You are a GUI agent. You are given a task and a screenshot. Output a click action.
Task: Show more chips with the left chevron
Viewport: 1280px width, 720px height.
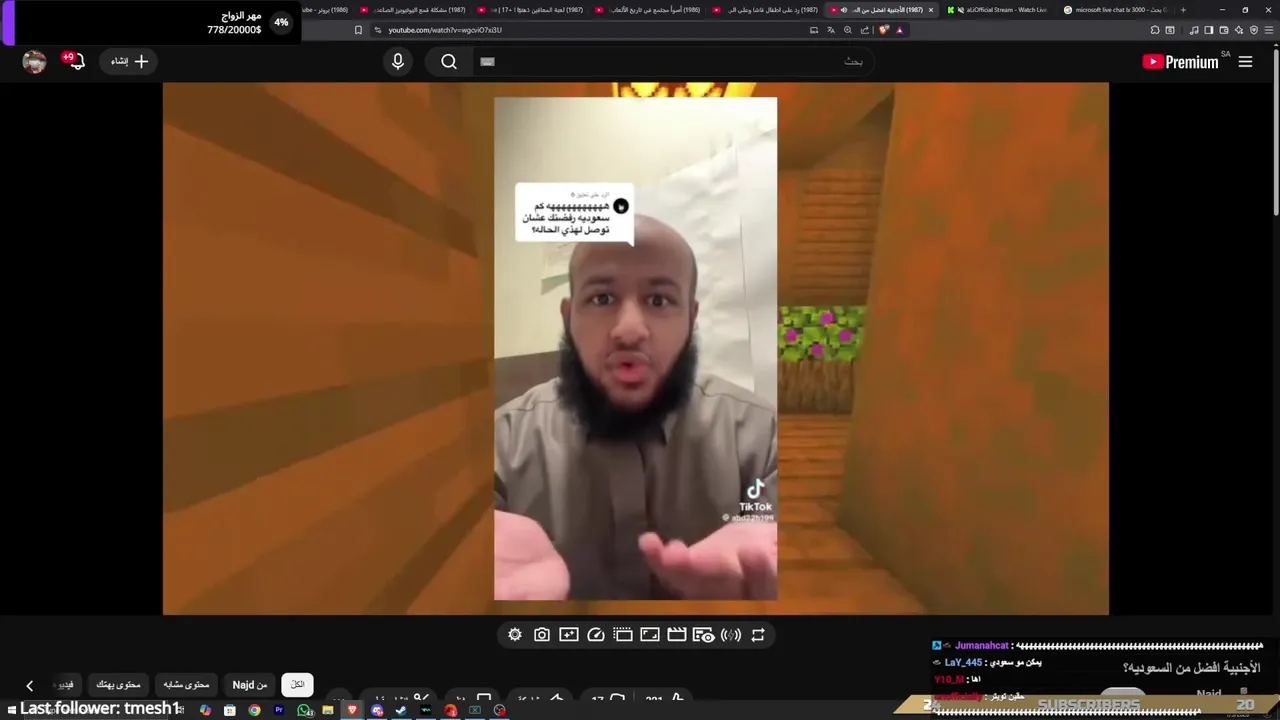coord(30,686)
